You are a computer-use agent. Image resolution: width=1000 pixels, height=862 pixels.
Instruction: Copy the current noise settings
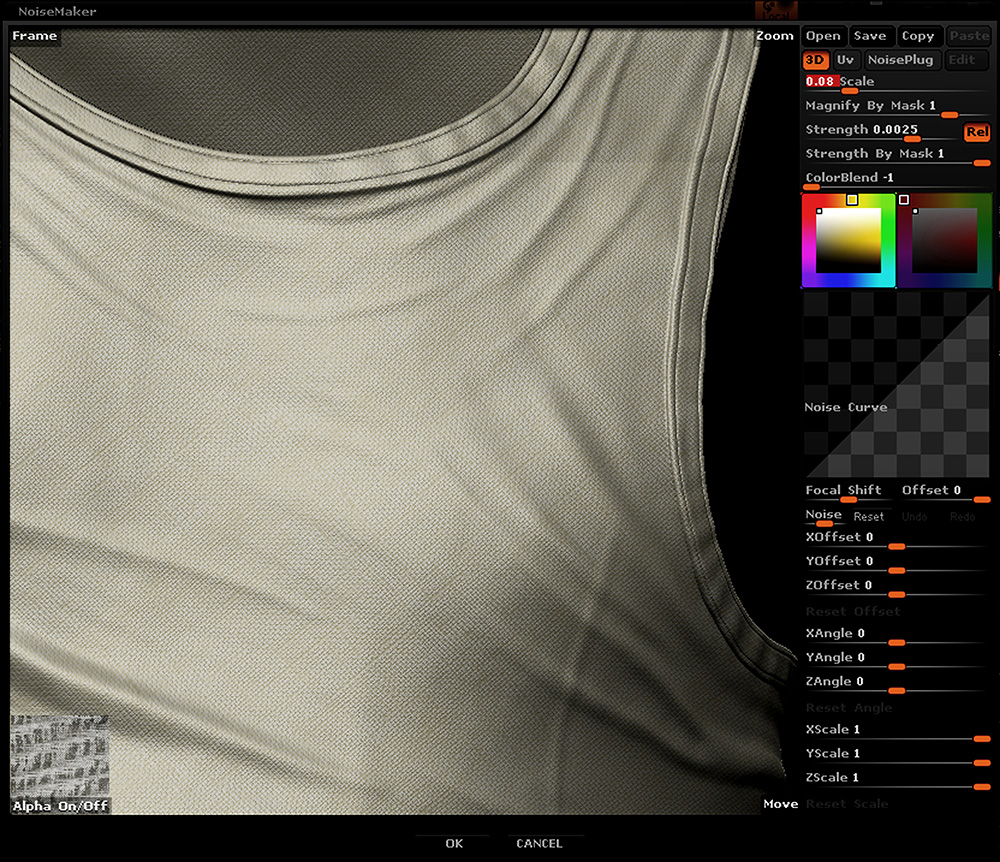click(x=918, y=35)
